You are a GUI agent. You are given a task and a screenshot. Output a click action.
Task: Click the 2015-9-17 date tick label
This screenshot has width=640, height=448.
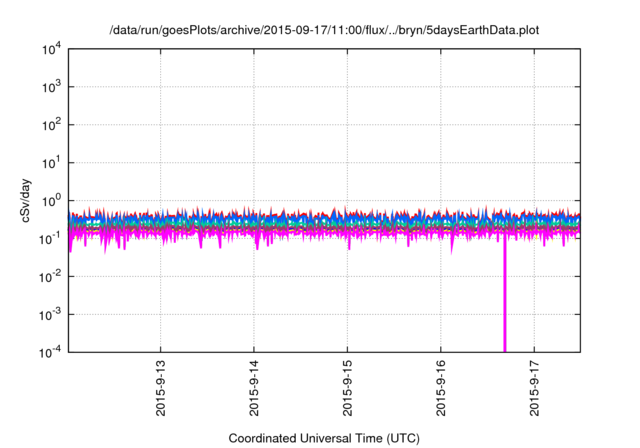coord(534,388)
